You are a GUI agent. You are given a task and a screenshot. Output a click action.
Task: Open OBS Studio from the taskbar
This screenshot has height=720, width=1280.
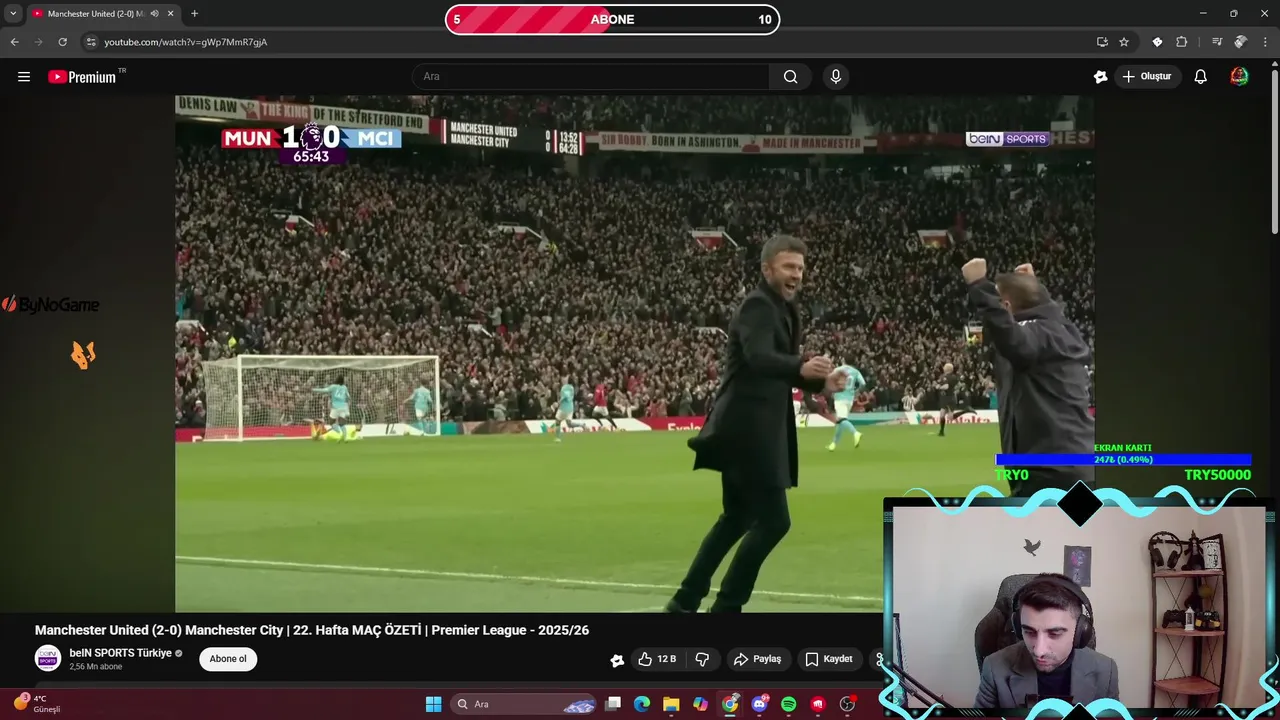click(847, 704)
